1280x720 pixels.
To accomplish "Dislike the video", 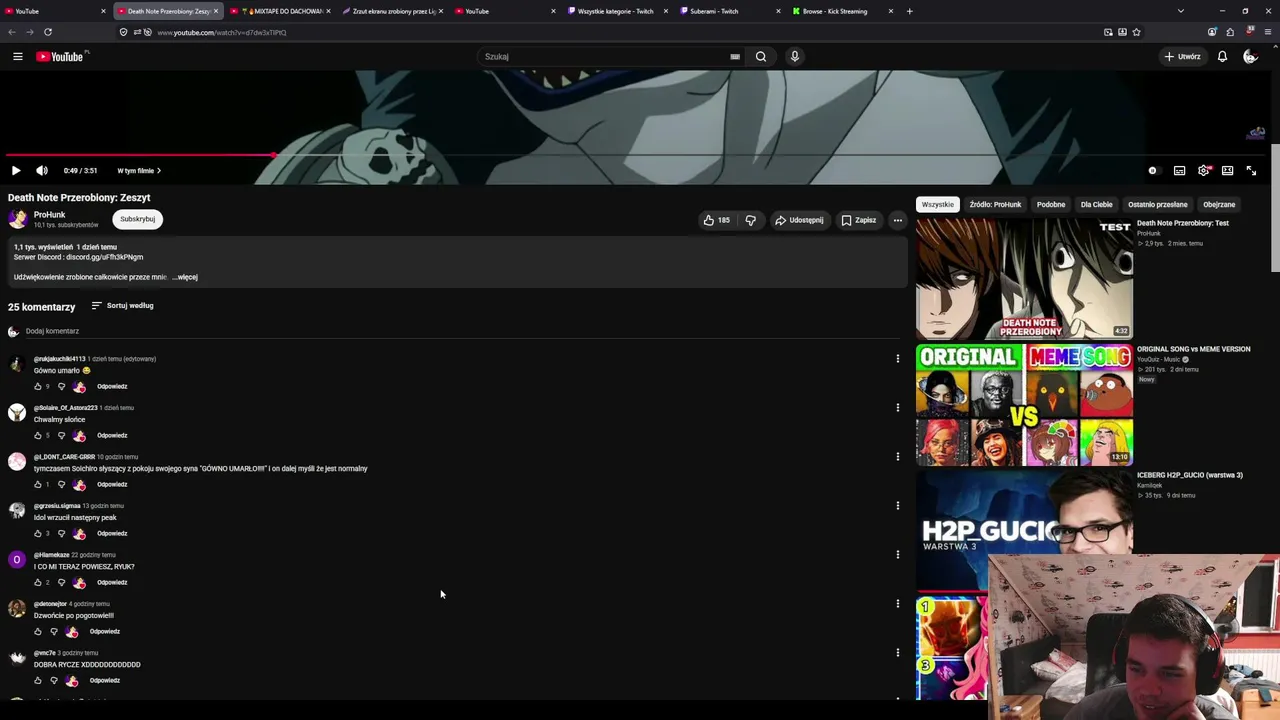I will (751, 220).
